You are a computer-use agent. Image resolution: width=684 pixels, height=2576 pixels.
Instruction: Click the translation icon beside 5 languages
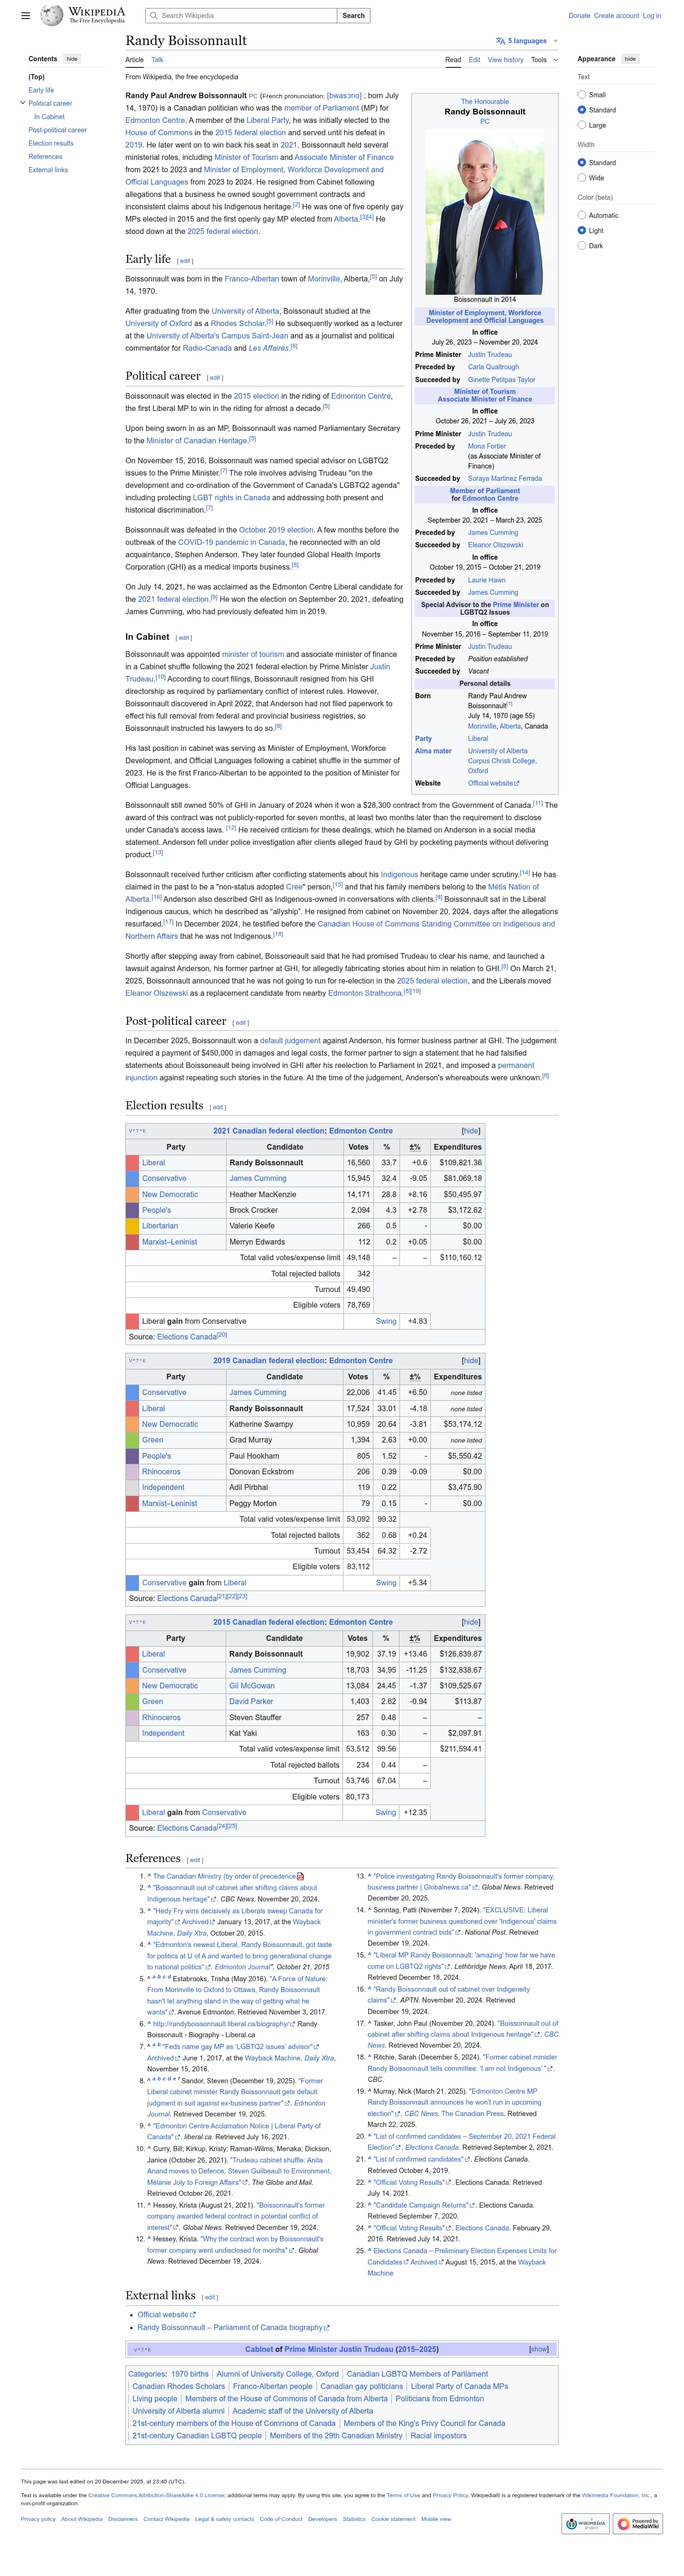tap(500, 41)
